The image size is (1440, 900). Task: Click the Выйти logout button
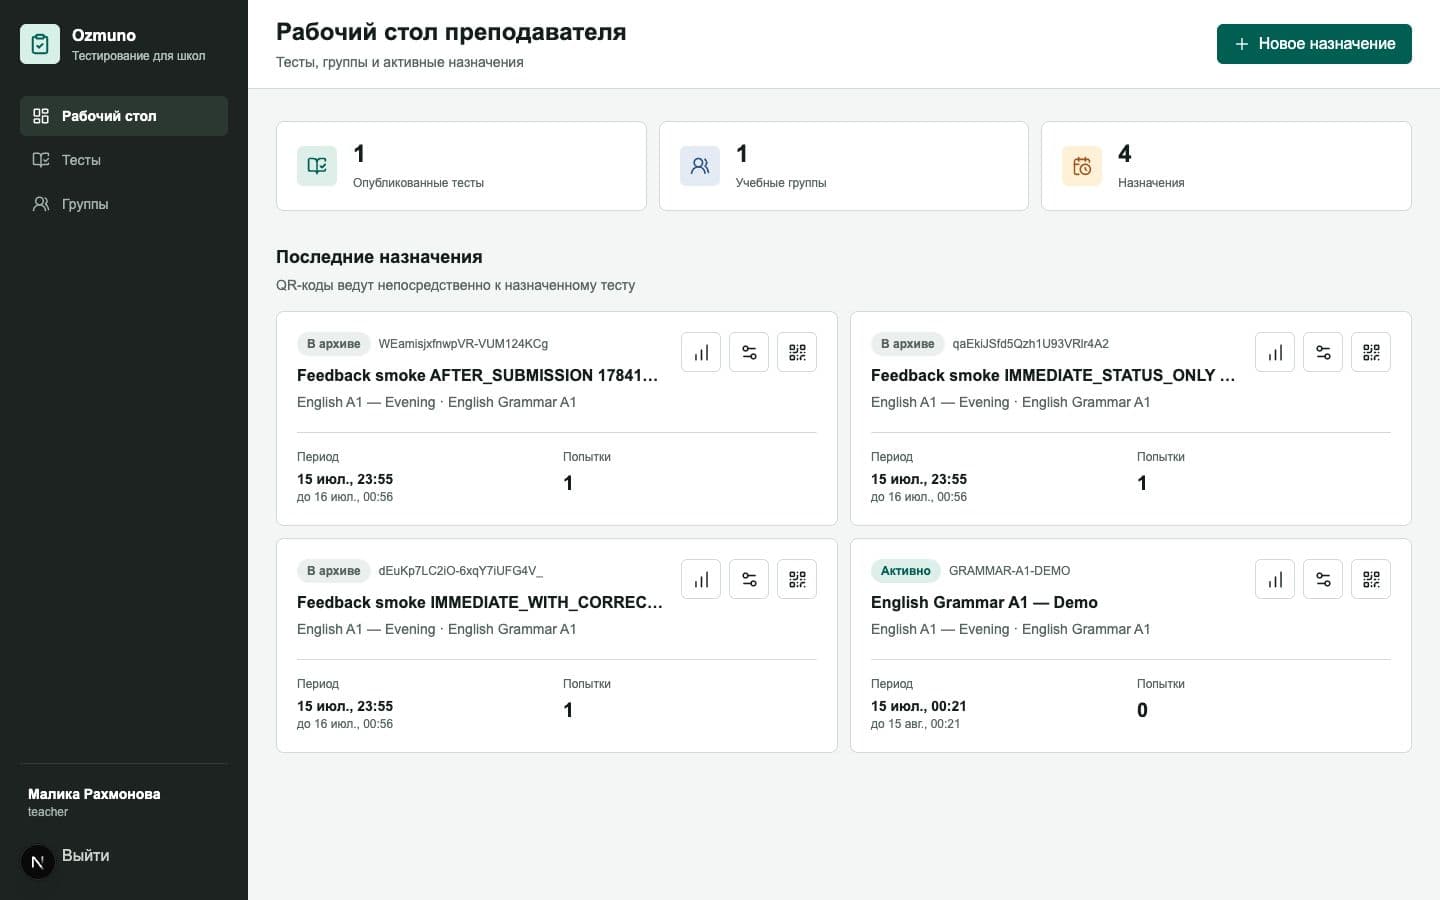click(86, 856)
